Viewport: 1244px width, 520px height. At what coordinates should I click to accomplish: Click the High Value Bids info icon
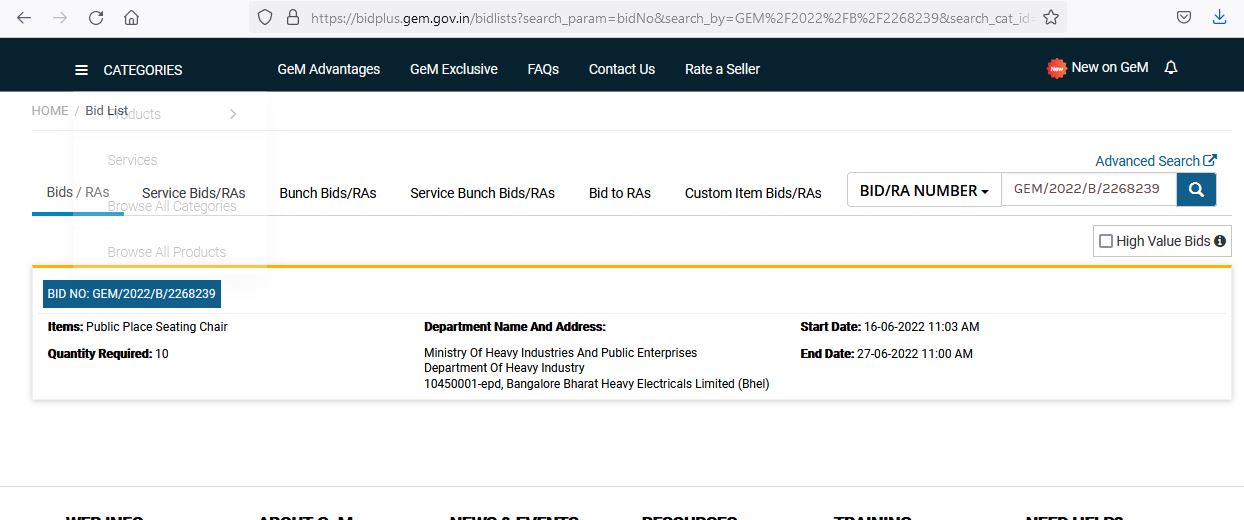[x=1220, y=241]
